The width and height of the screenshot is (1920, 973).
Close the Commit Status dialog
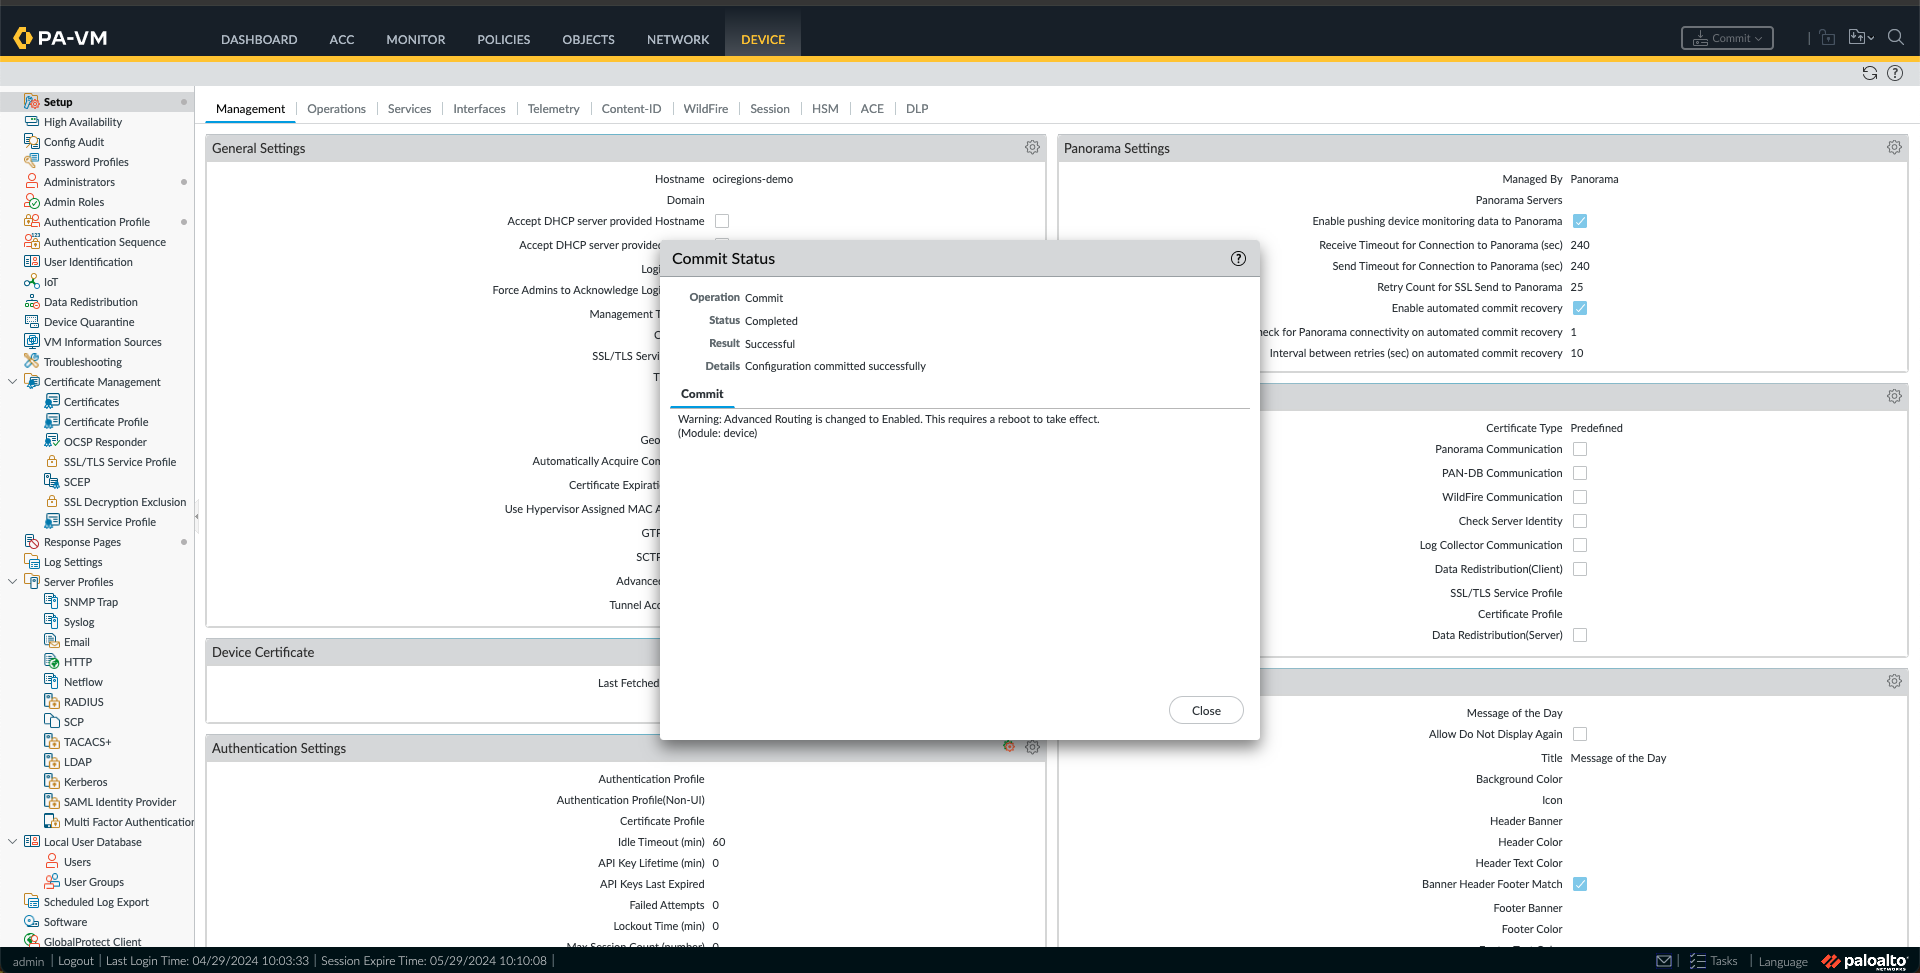click(x=1205, y=711)
